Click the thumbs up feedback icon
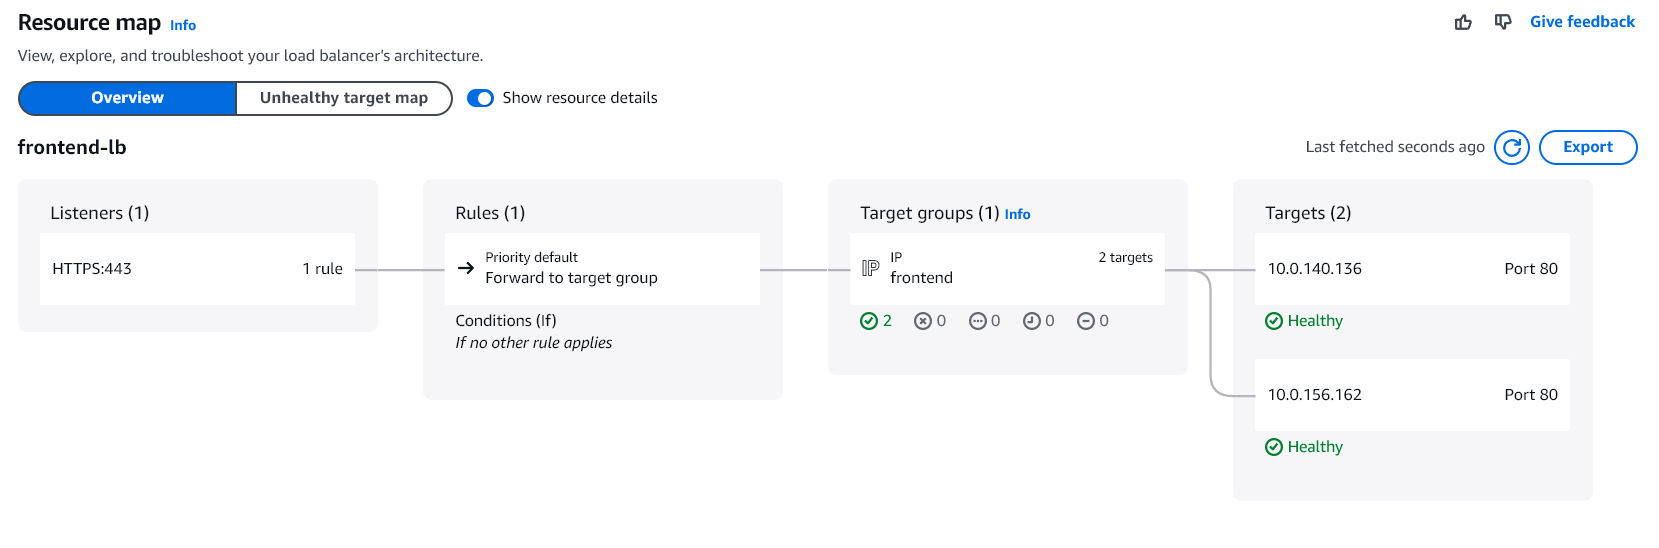 click(x=1463, y=22)
